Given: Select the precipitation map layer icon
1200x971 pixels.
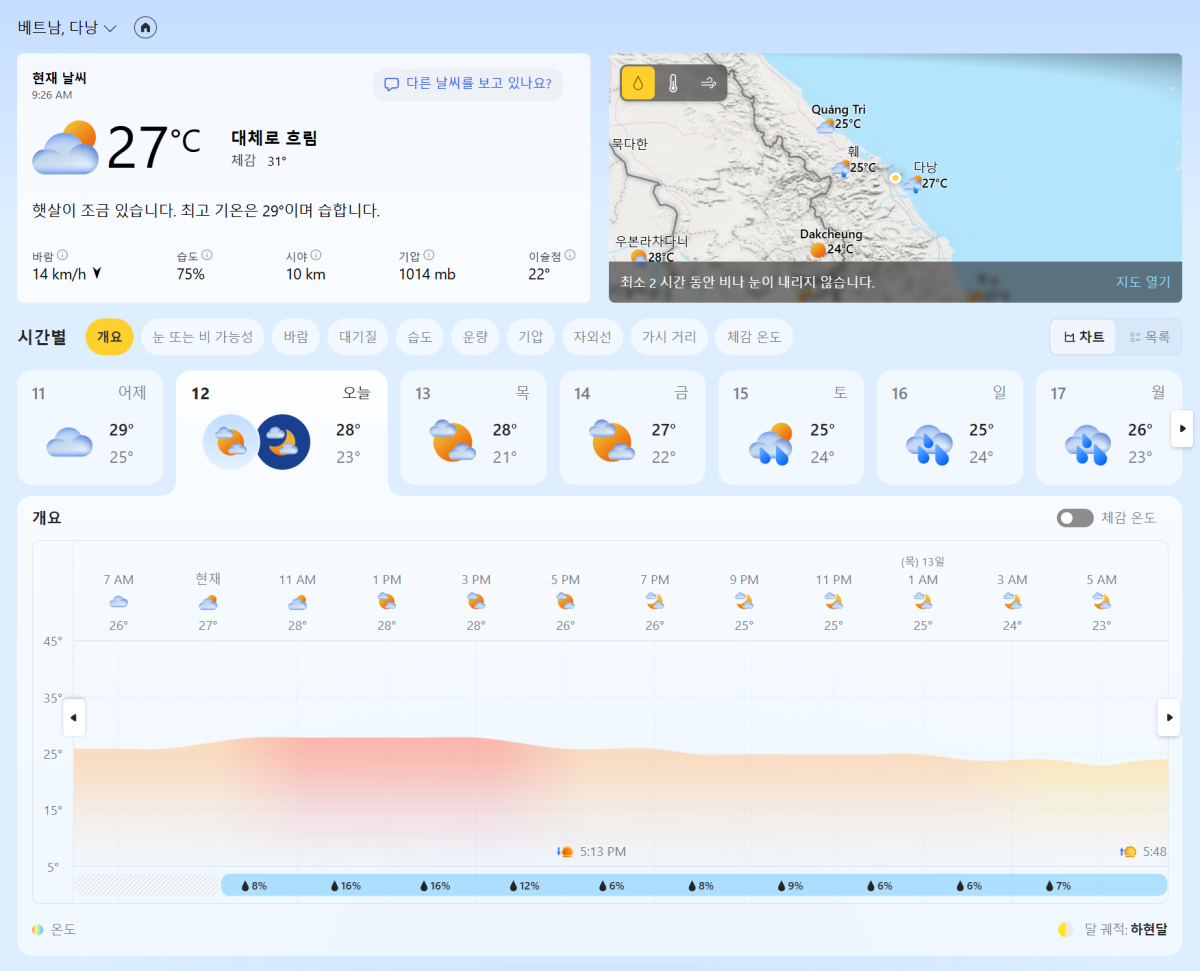Looking at the screenshot, I should (638, 83).
